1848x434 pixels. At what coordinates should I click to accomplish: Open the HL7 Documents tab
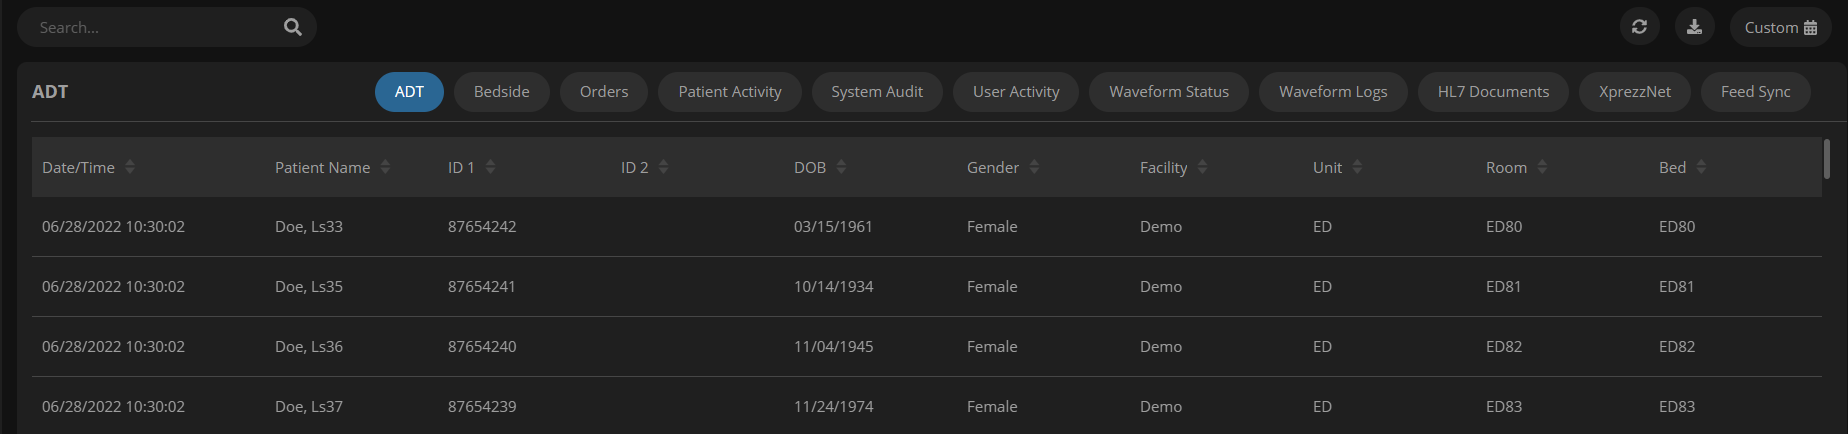tap(1493, 92)
